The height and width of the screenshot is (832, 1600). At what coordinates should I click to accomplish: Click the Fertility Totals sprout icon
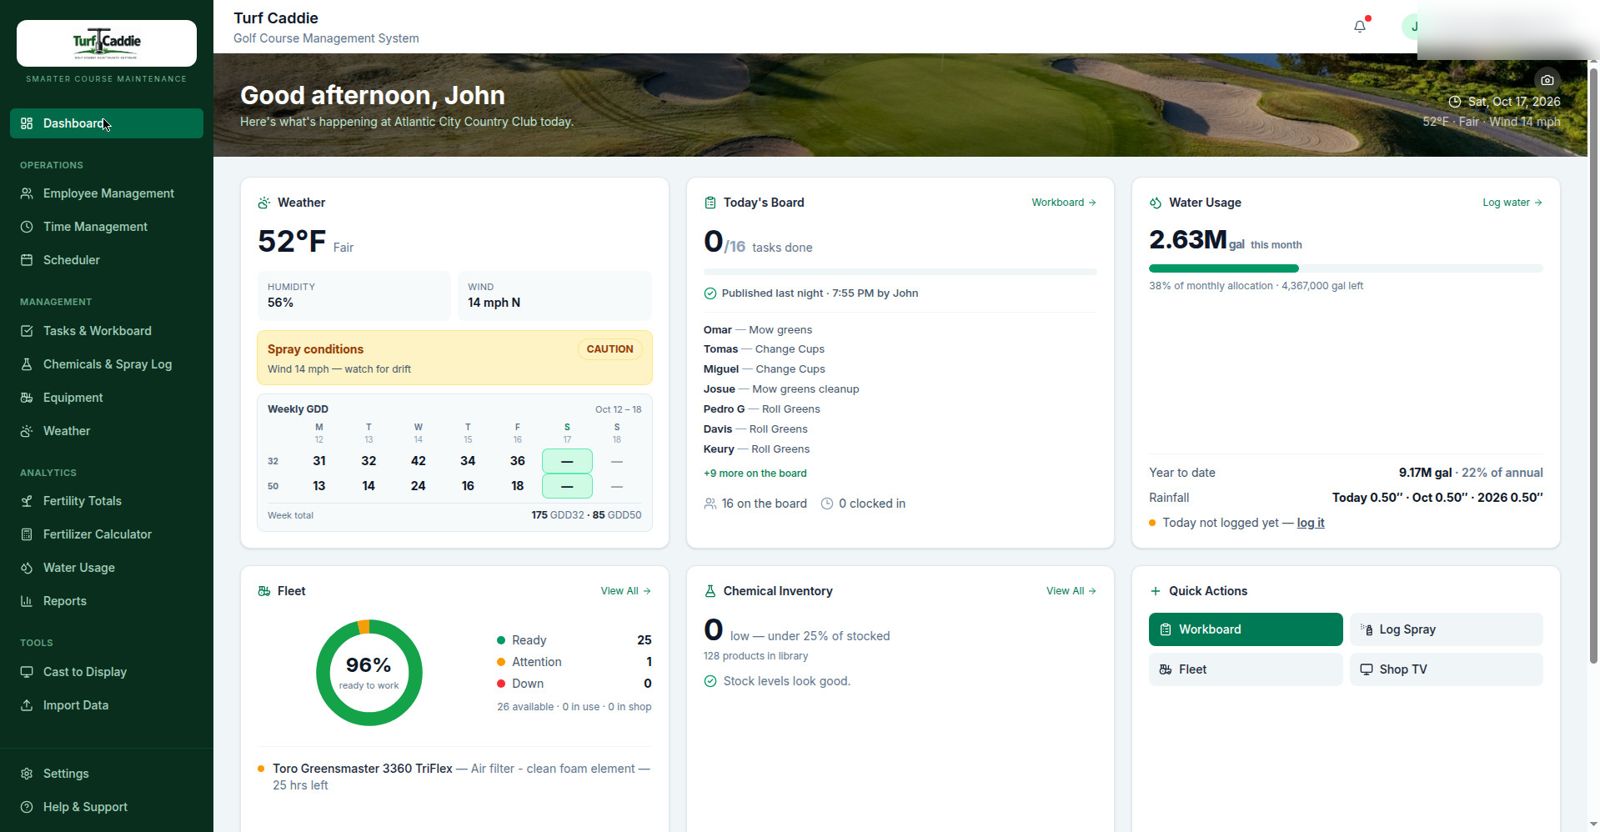[x=27, y=501]
